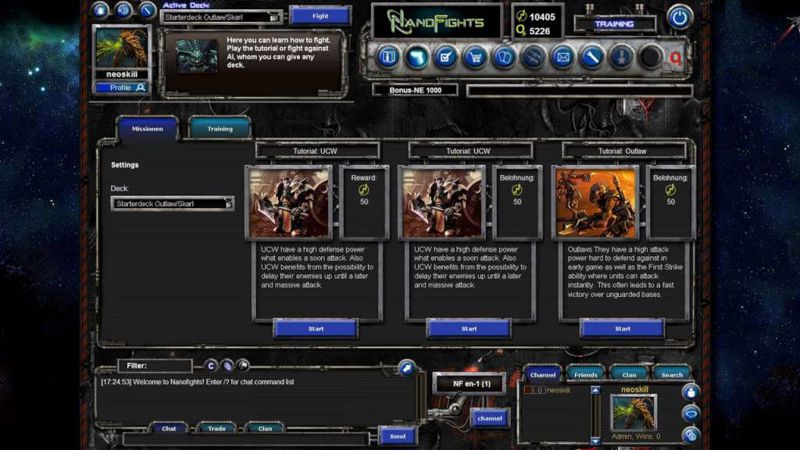Click the Send chat button
This screenshot has height=450, width=800.
coord(397,436)
